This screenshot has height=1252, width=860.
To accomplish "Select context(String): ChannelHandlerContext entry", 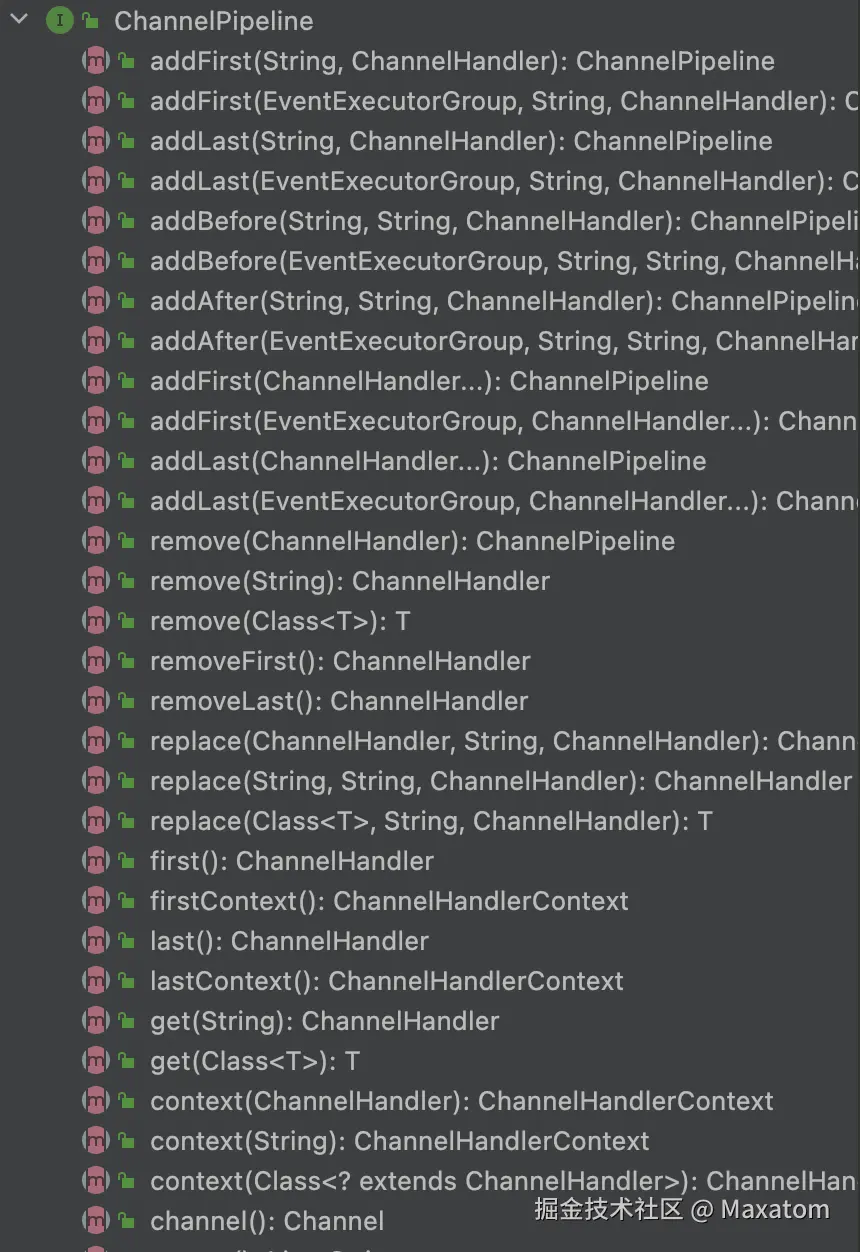I will (400, 1141).
